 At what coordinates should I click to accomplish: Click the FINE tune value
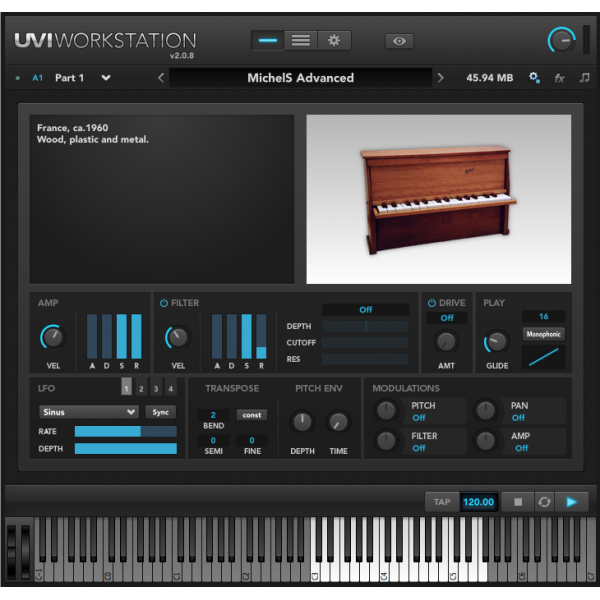(252, 440)
